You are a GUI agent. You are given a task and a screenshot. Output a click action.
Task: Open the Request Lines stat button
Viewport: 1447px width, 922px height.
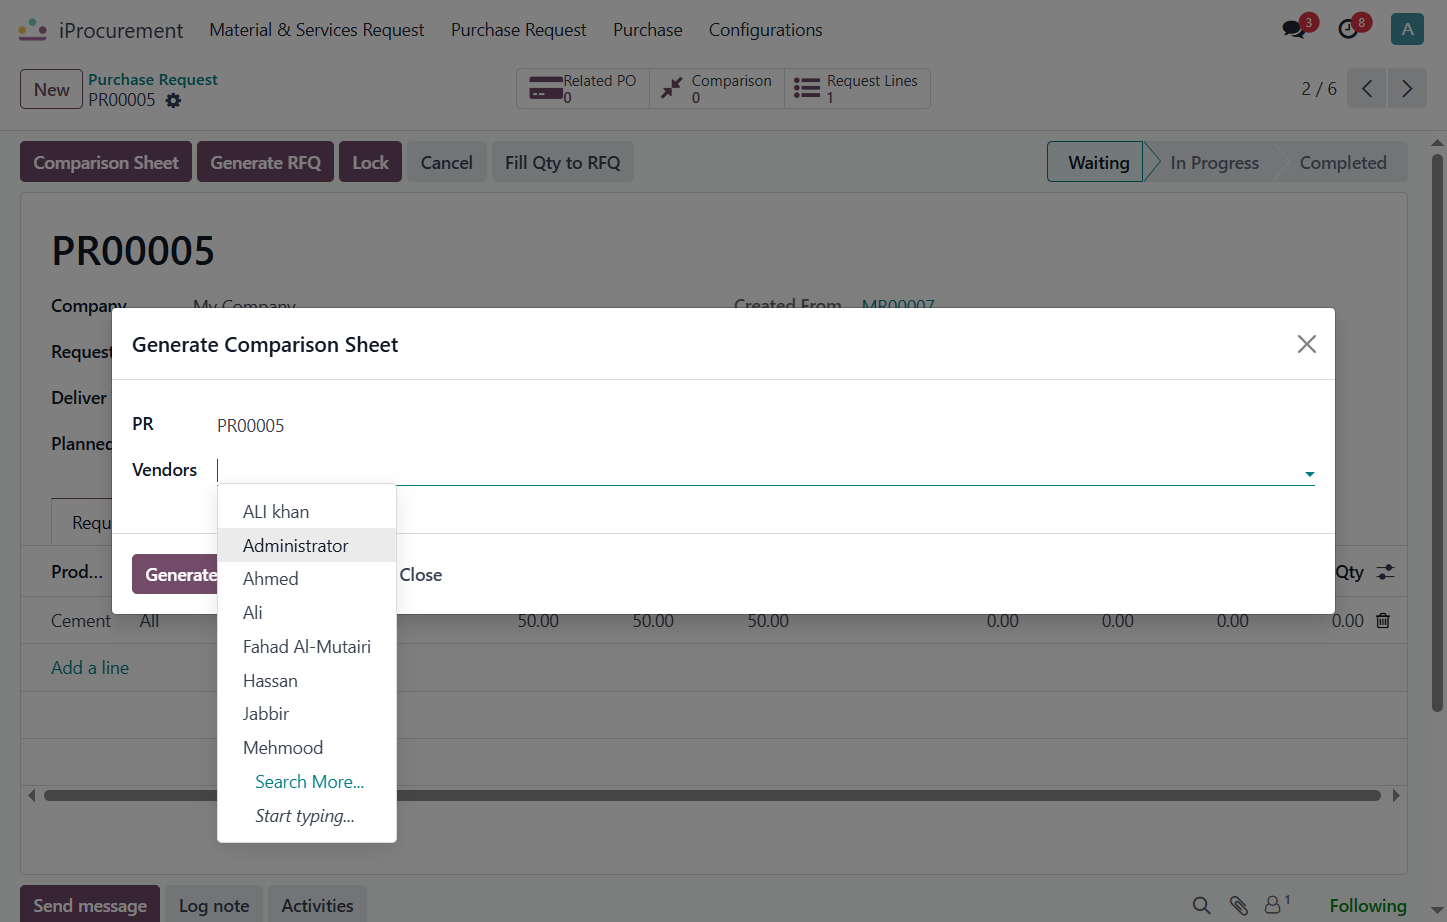coord(857,88)
